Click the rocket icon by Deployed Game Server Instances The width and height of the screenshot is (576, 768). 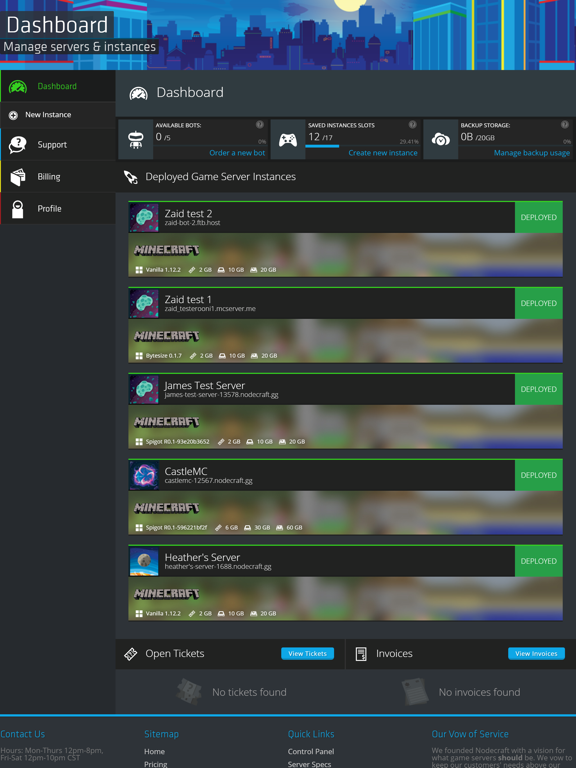pos(131,177)
